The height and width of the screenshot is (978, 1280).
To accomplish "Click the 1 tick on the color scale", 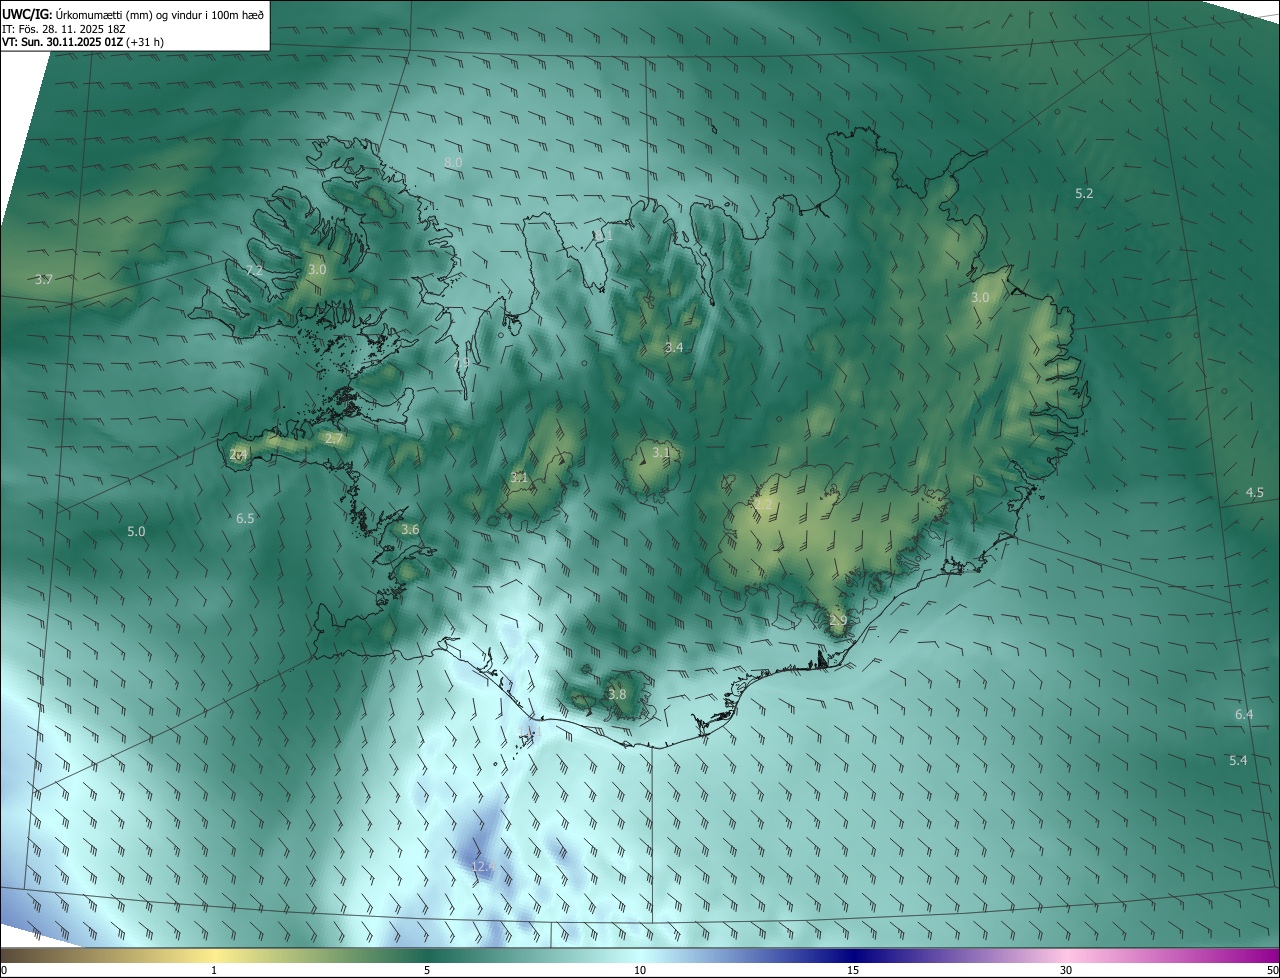I will coord(214,970).
